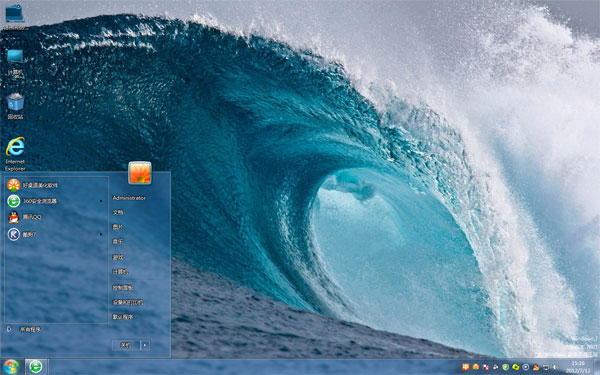Viewport: 600px width, 375px height.
Task: Open the Administrator folder desktop icon
Action: [x=15, y=17]
